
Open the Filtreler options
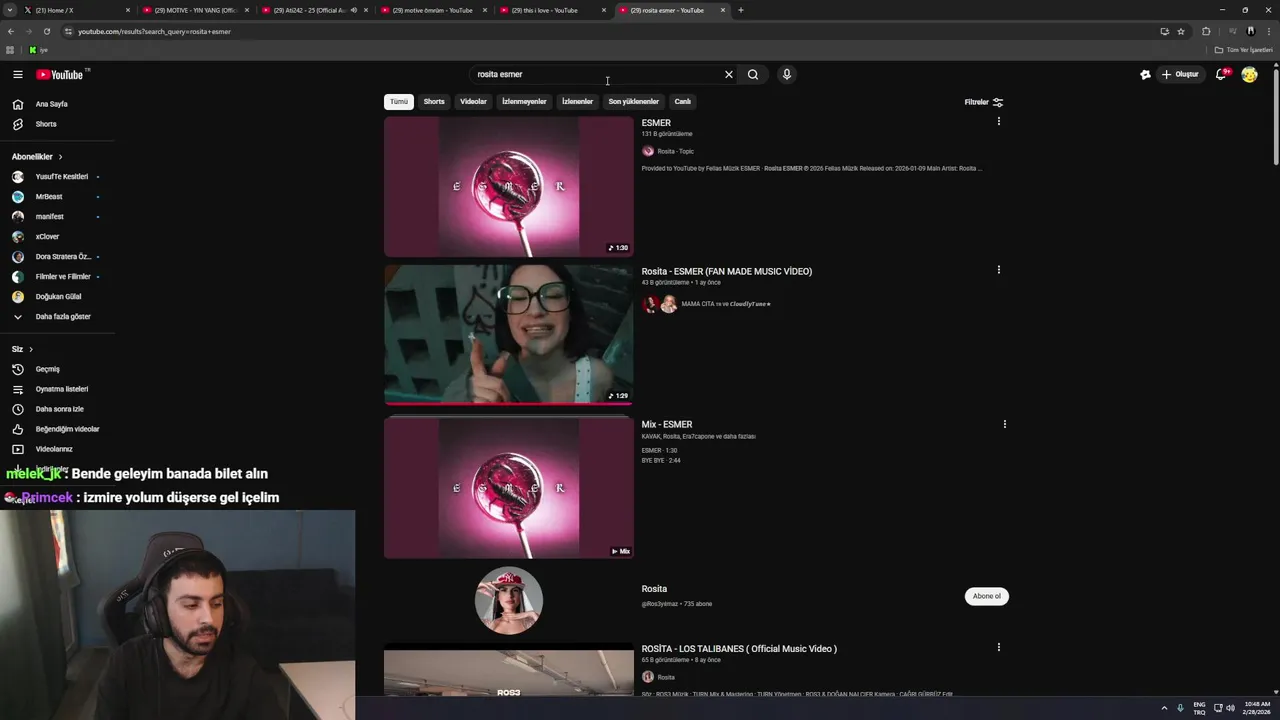[984, 102]
